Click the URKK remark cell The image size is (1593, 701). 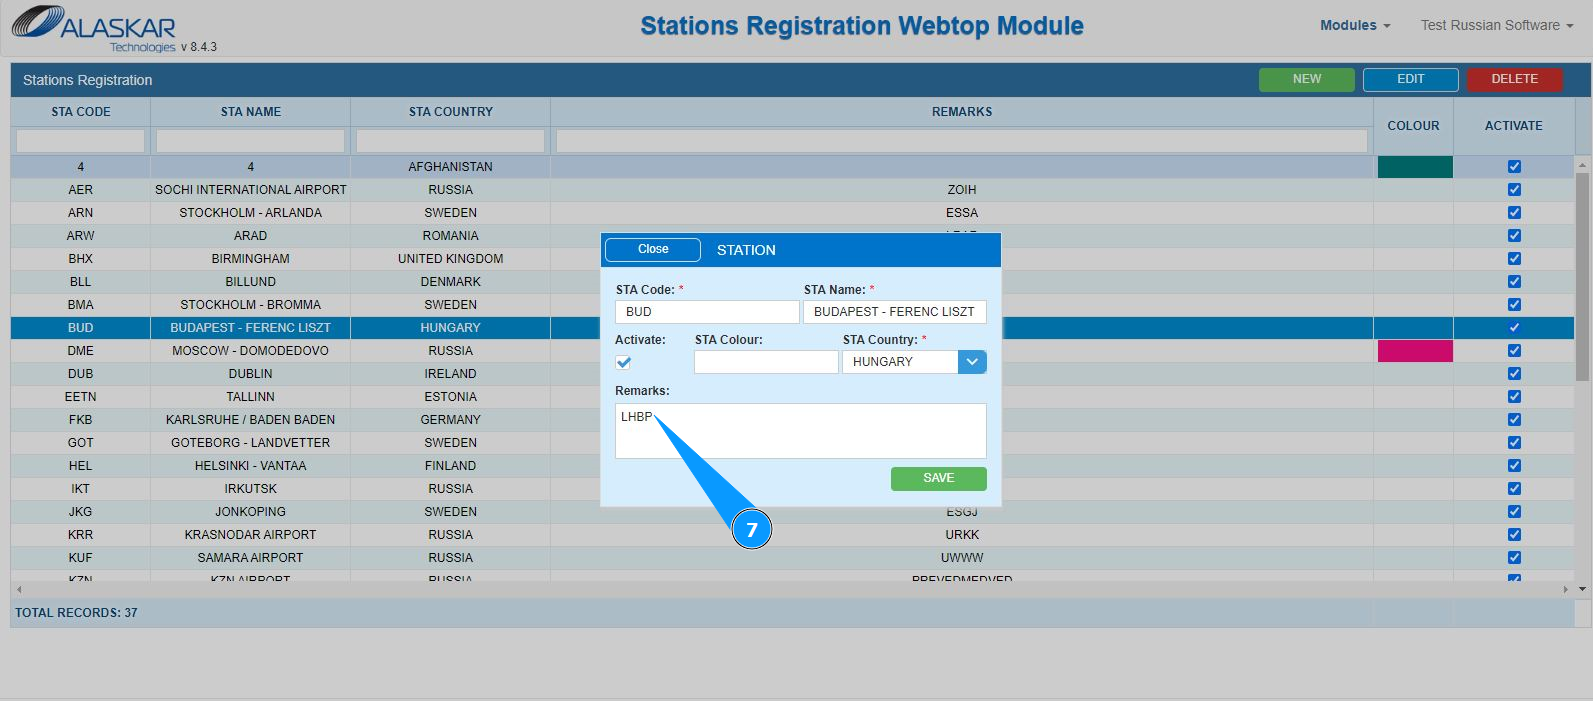coord(962,535)
